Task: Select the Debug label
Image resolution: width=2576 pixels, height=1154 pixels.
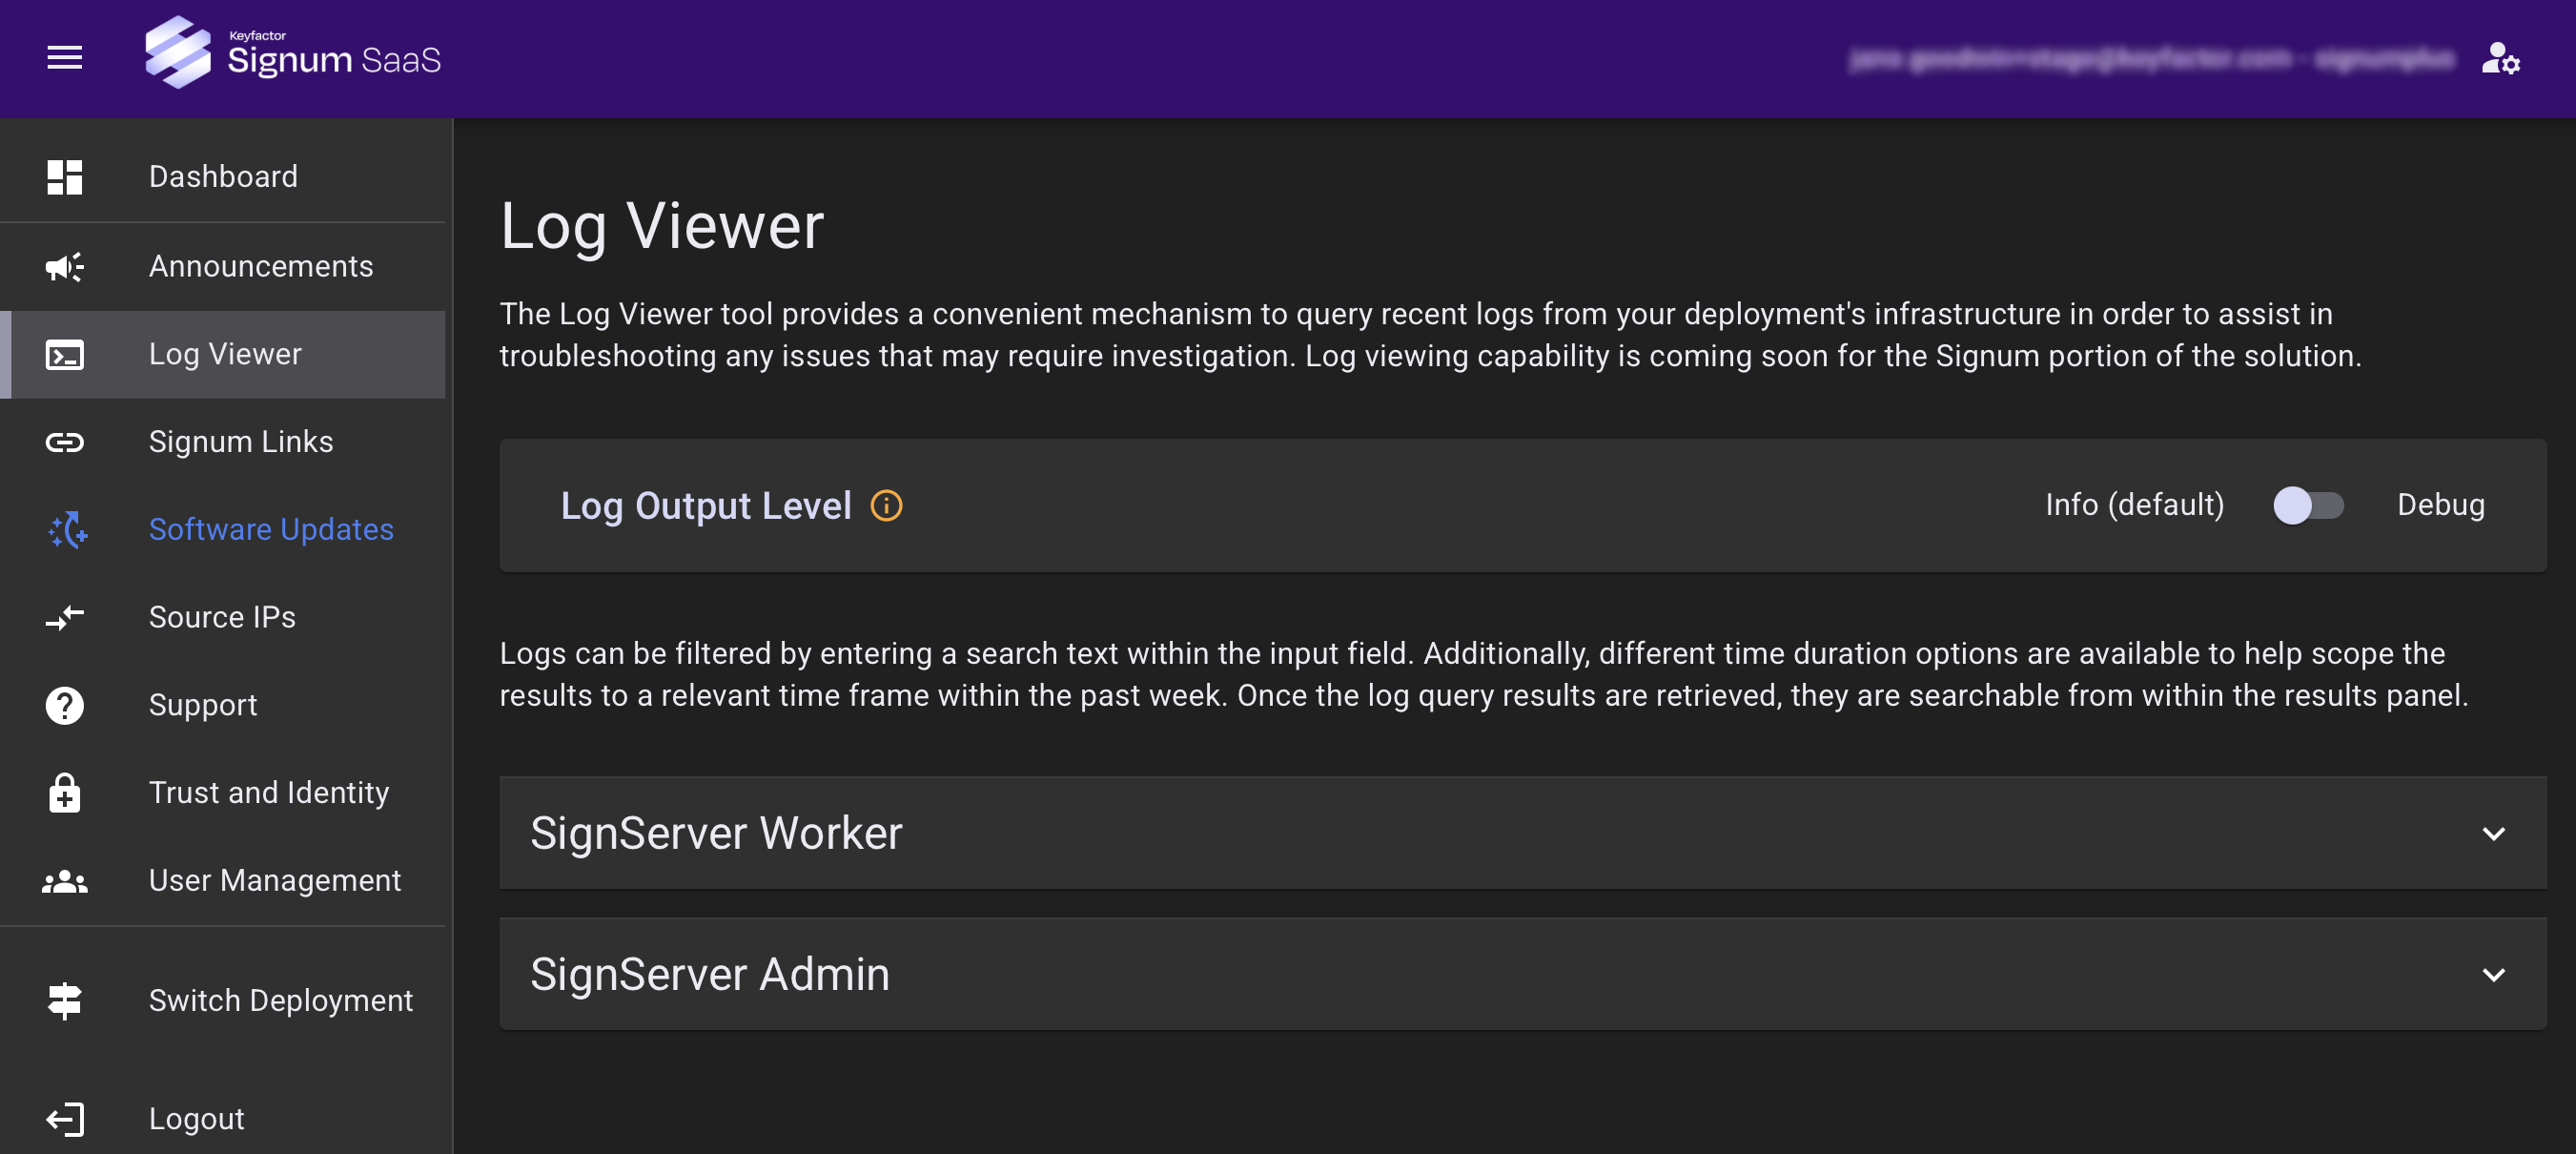Action: [2440, 505]
